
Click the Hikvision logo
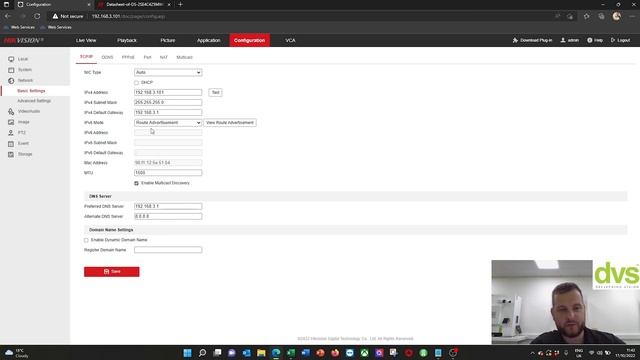23,40
